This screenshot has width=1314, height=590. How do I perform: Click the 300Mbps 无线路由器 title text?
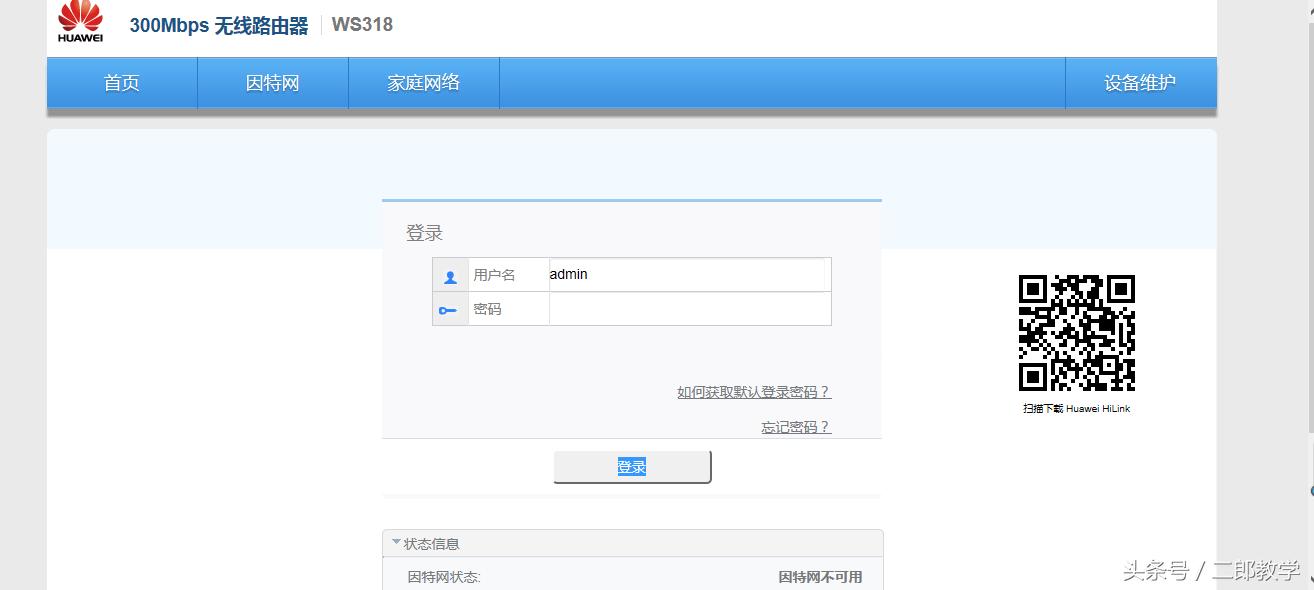[x=218, y=24]
